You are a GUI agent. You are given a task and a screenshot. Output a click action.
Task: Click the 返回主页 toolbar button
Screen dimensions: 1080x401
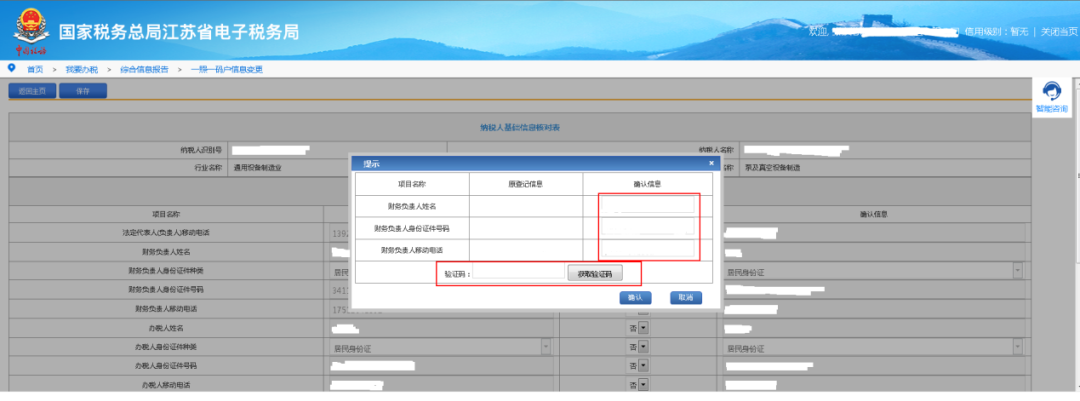(x=32, y=91)
